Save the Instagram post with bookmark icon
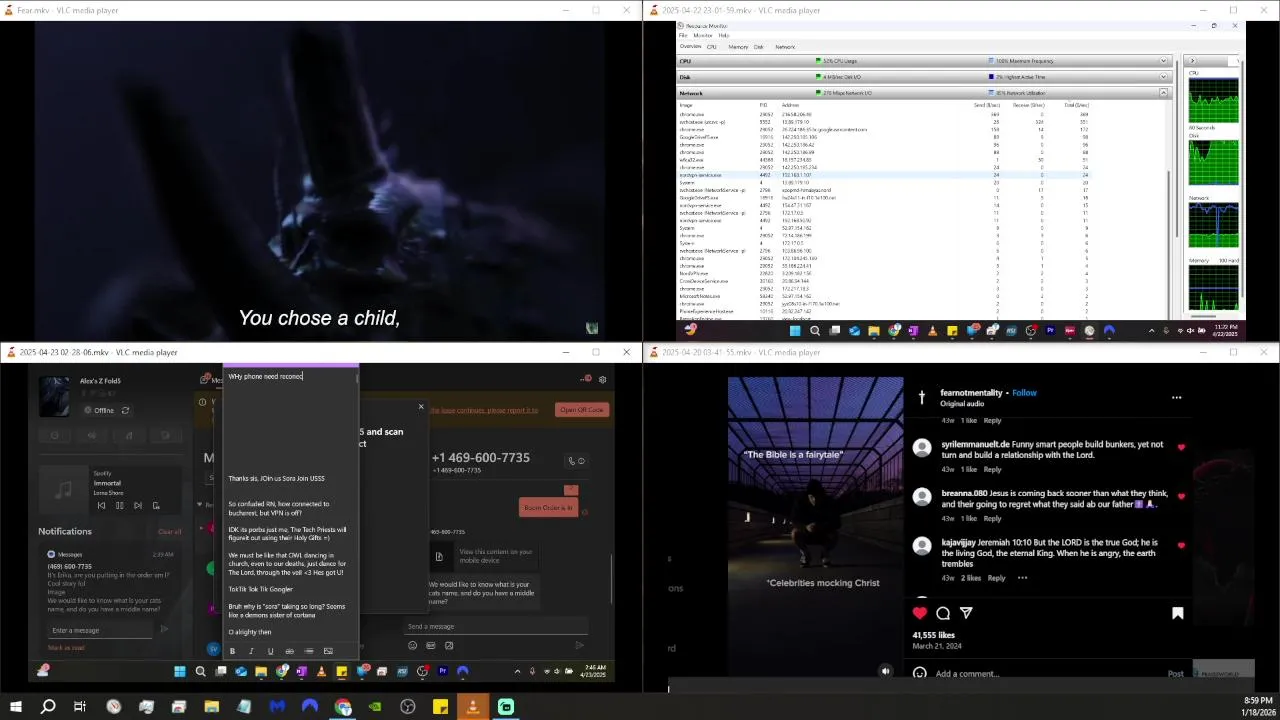 pyautogui.click(x=1177, y=613)
